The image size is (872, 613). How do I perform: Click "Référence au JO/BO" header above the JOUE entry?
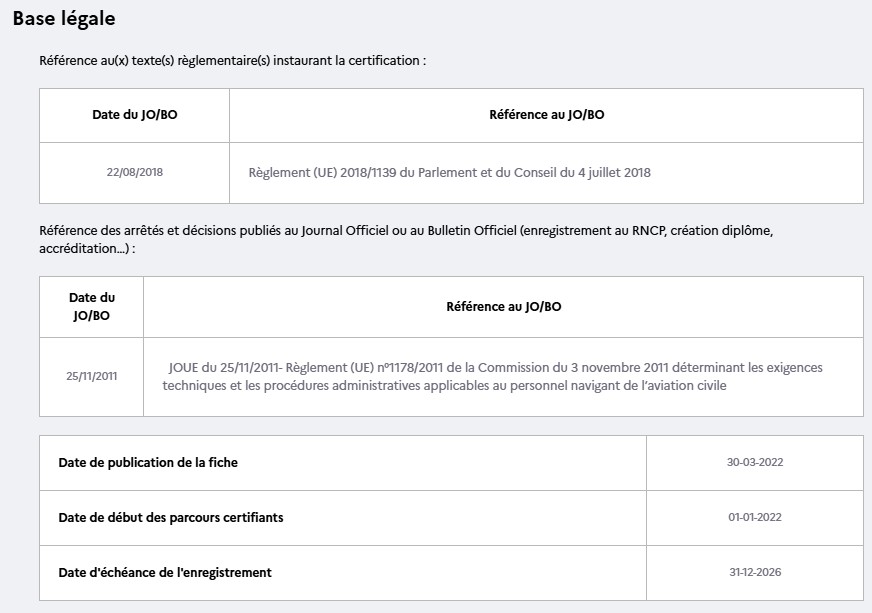pyautogui.click(x=503, y=306)
